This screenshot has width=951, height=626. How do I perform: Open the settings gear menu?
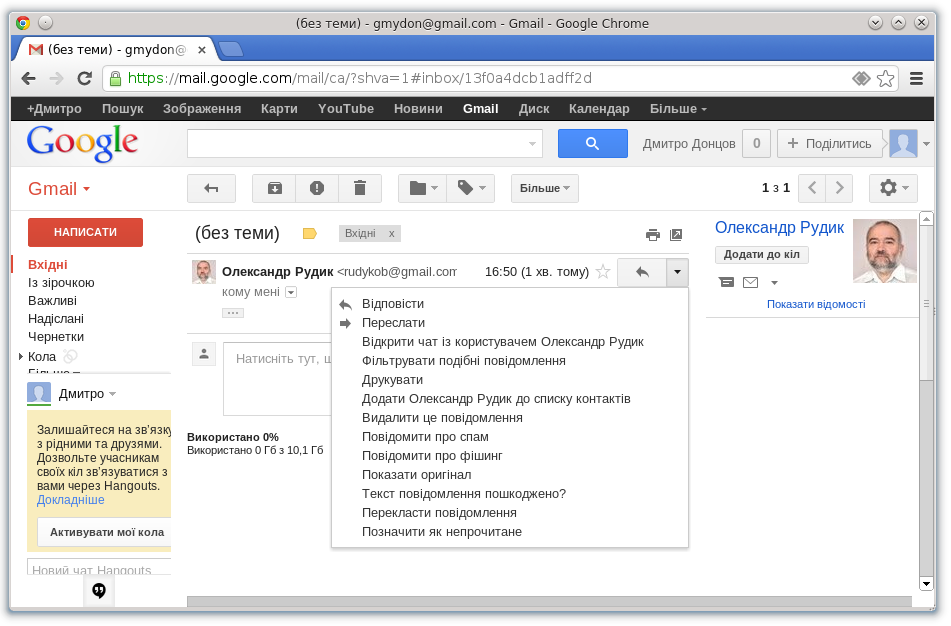point(893,188)
